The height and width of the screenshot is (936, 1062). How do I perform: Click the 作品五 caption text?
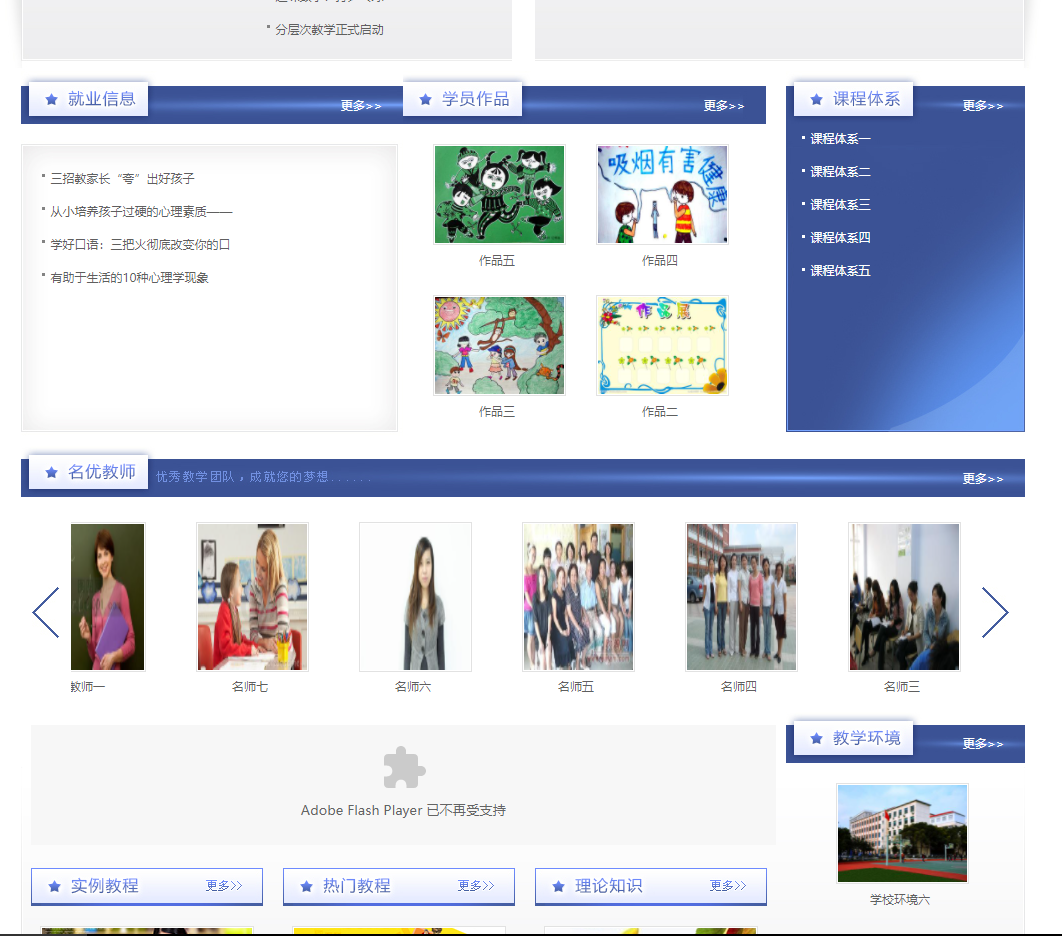click(x=497, y=261)
